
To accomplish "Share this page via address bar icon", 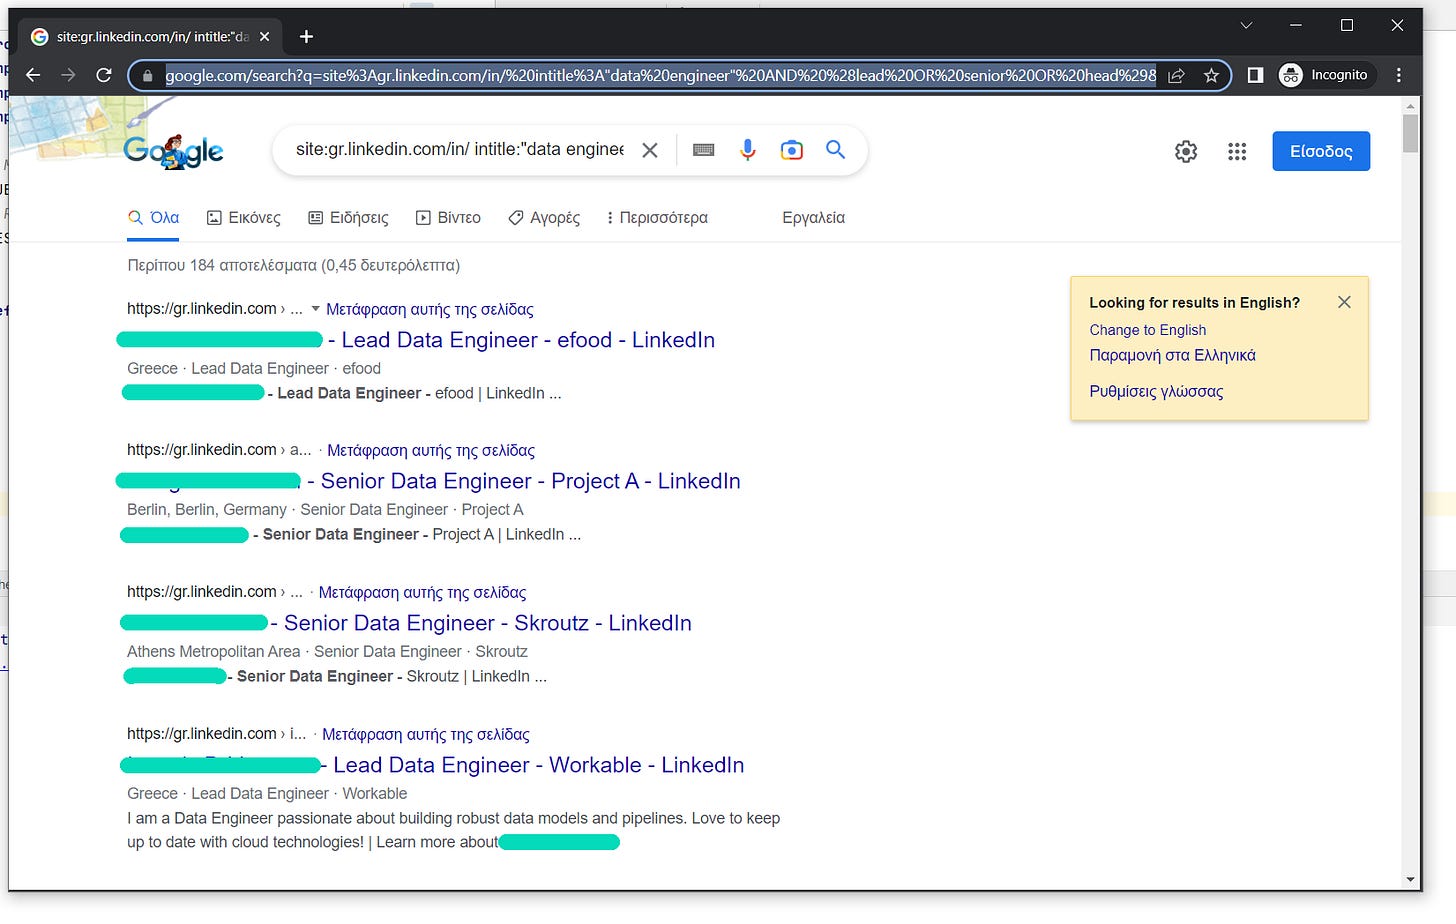I will (1177, 75).
